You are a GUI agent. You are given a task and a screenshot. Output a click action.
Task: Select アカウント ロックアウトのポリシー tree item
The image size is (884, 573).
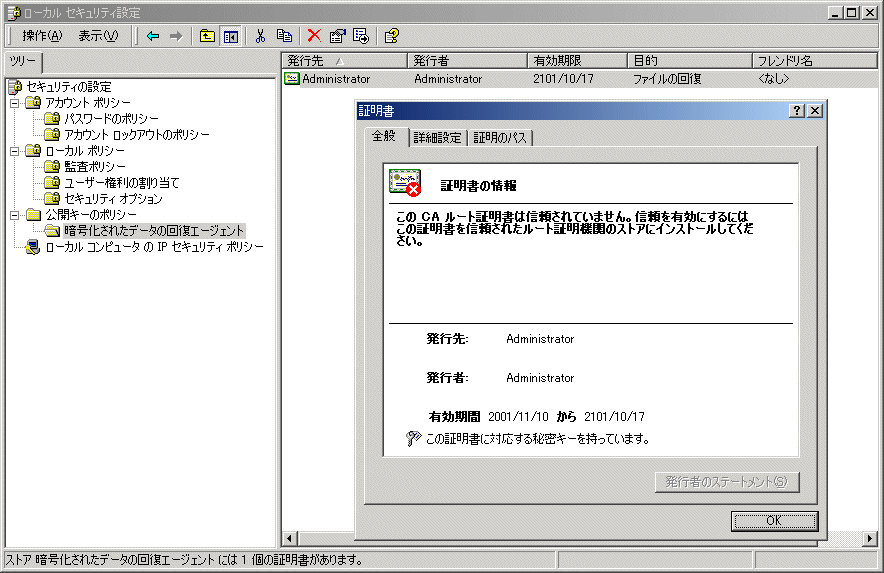[136, 134]
